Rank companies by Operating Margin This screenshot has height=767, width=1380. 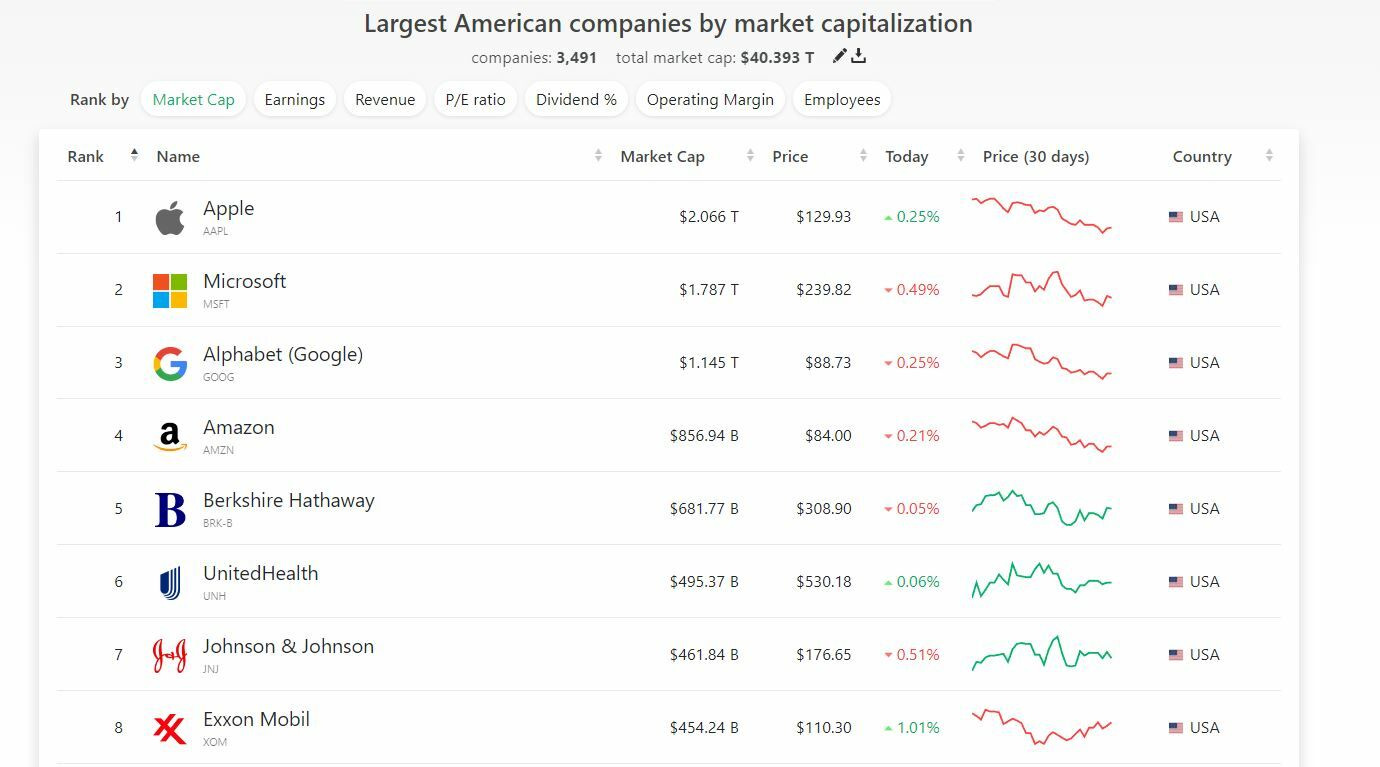click(x=710, y=100)
